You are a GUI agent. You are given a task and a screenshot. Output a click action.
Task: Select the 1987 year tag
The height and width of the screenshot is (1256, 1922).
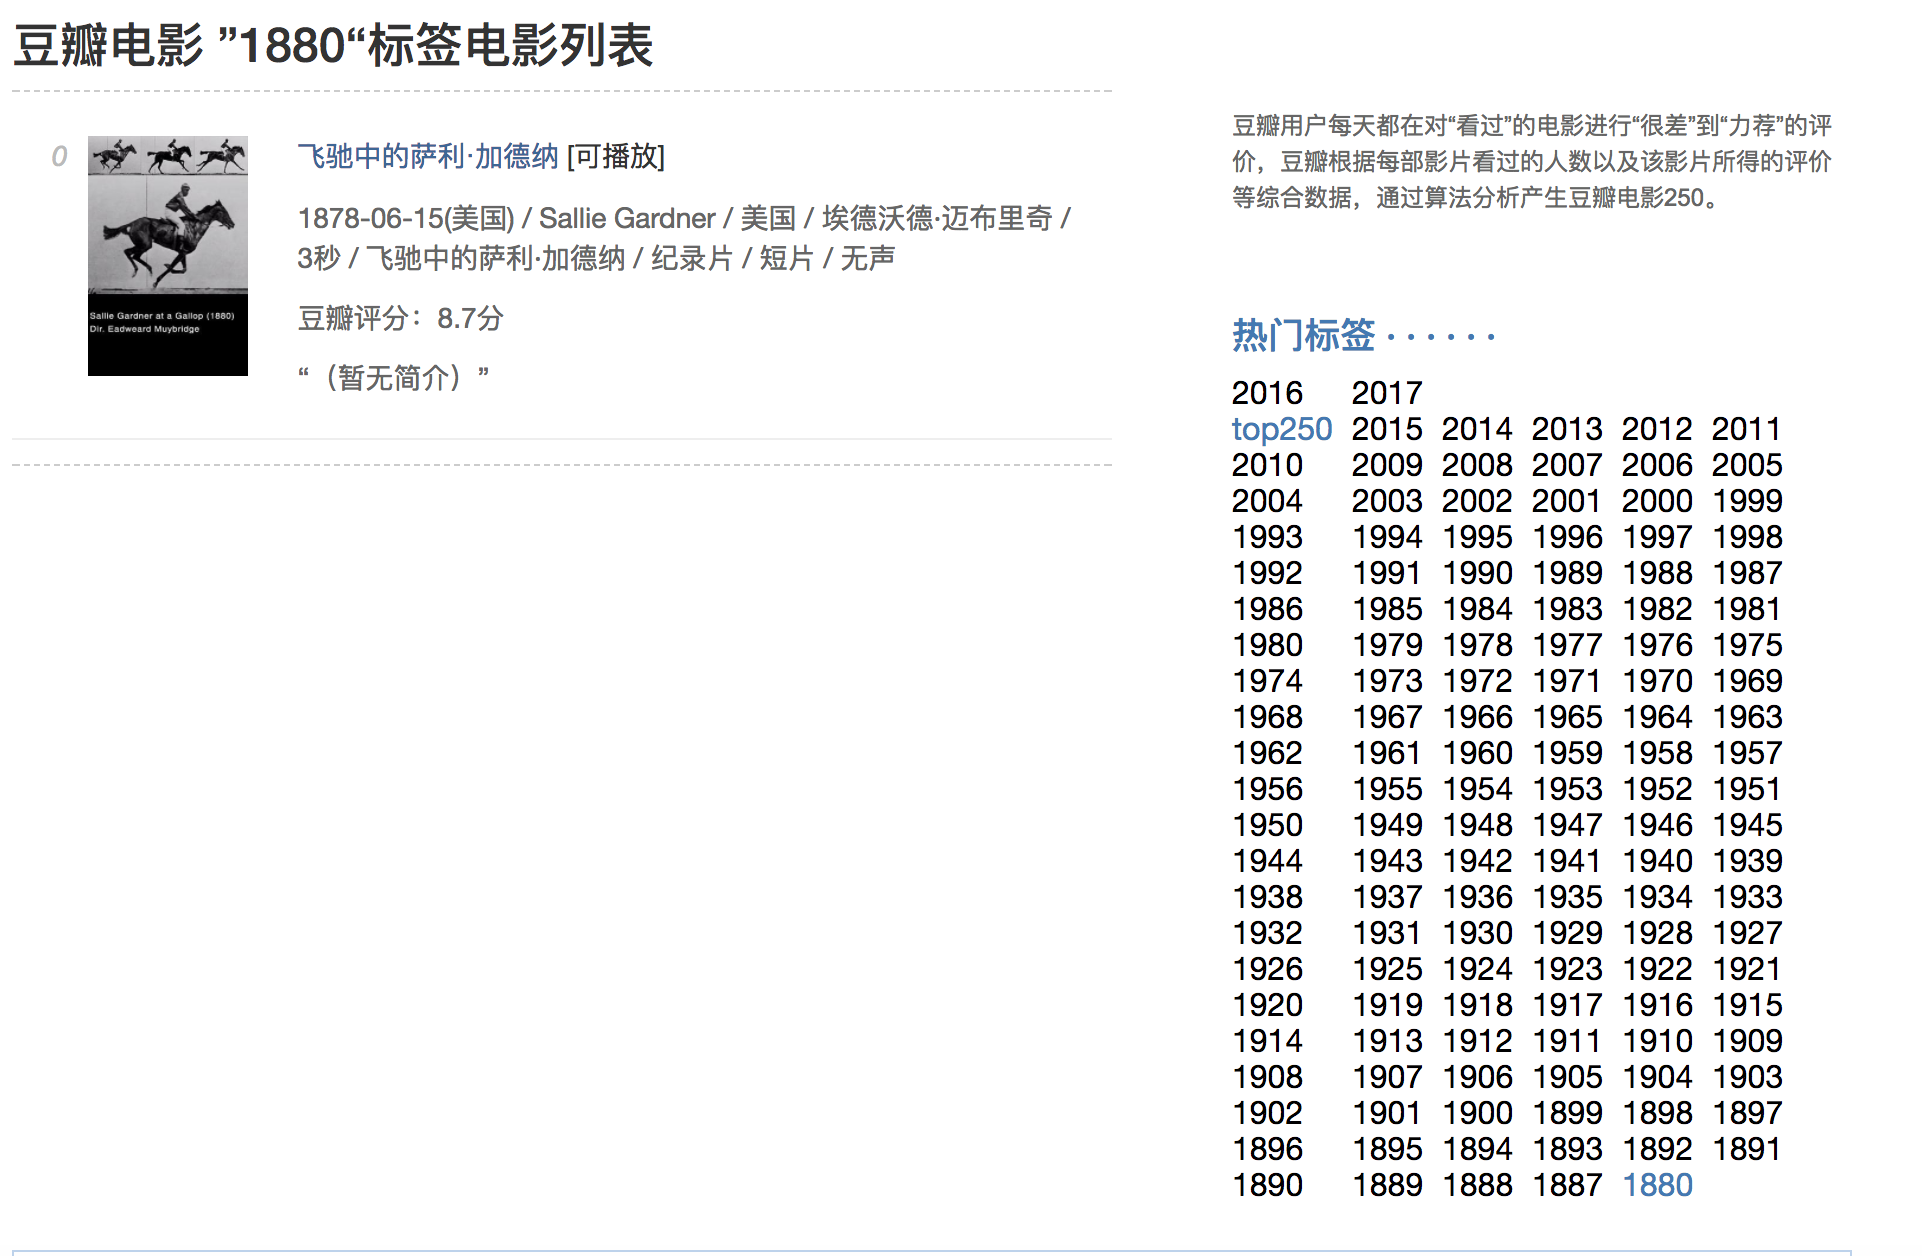[x=1747, y=572]
